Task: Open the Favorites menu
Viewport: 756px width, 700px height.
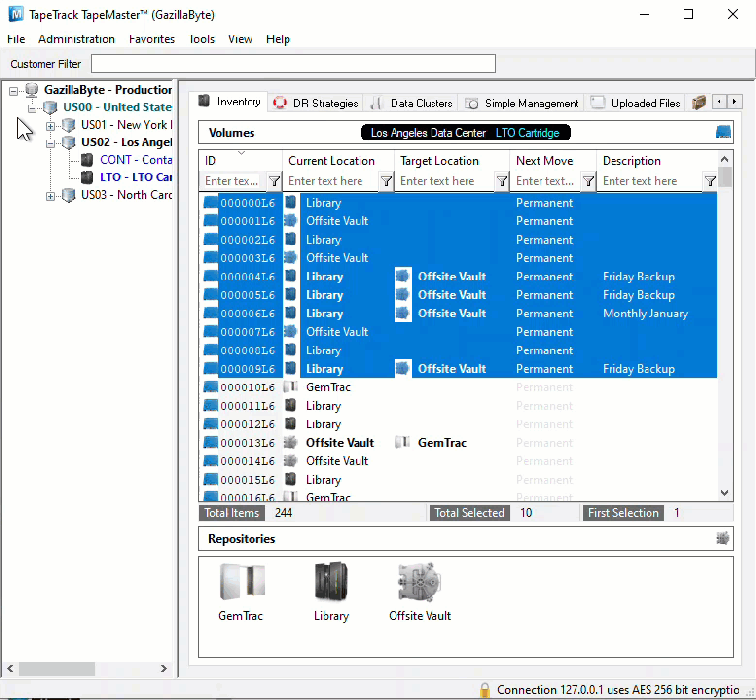Action: pyautogui.click(x=152, y=39)
